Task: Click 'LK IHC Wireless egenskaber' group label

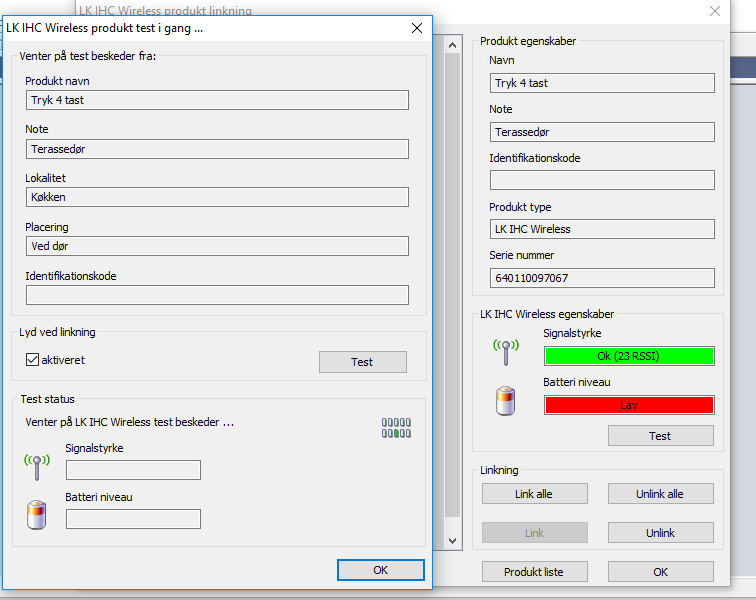Action: coord(547,314)
